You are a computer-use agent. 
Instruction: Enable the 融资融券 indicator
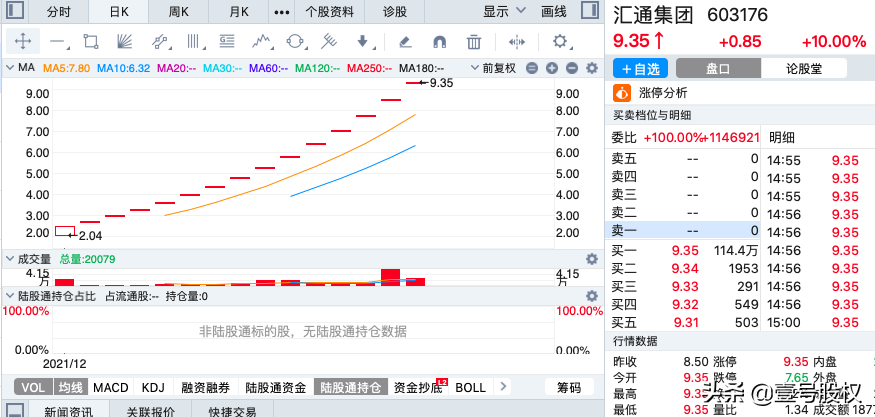206,387
